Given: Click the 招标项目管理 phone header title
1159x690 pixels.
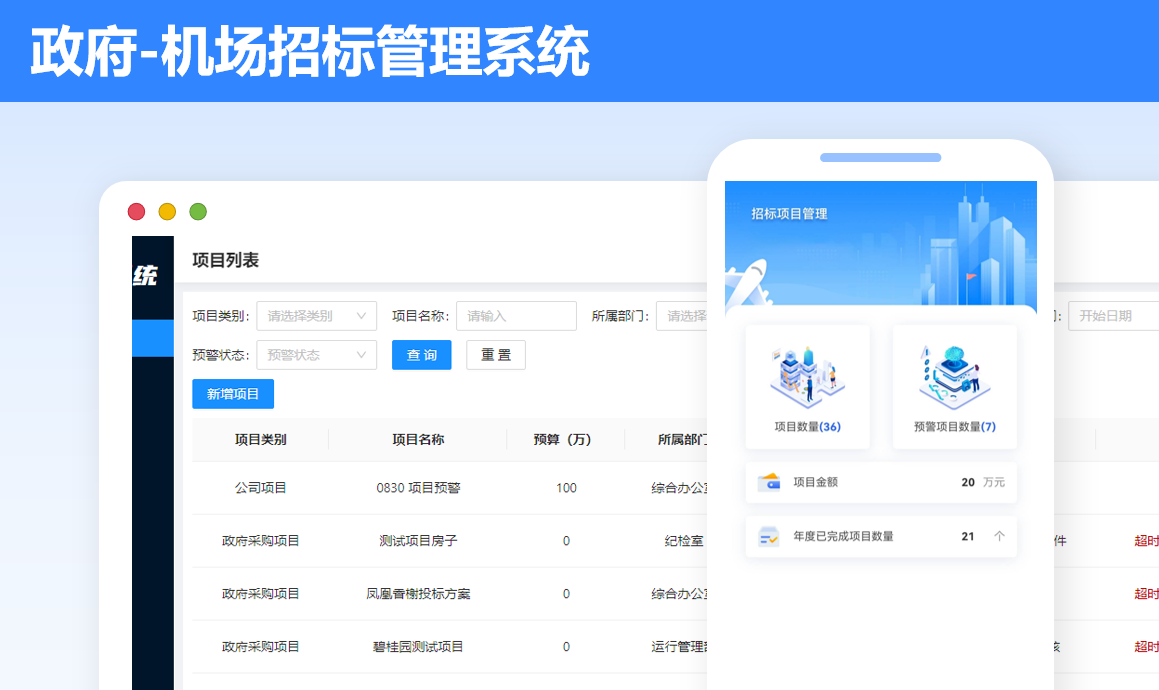Looking at the screenshot, I should pos(789,214).
